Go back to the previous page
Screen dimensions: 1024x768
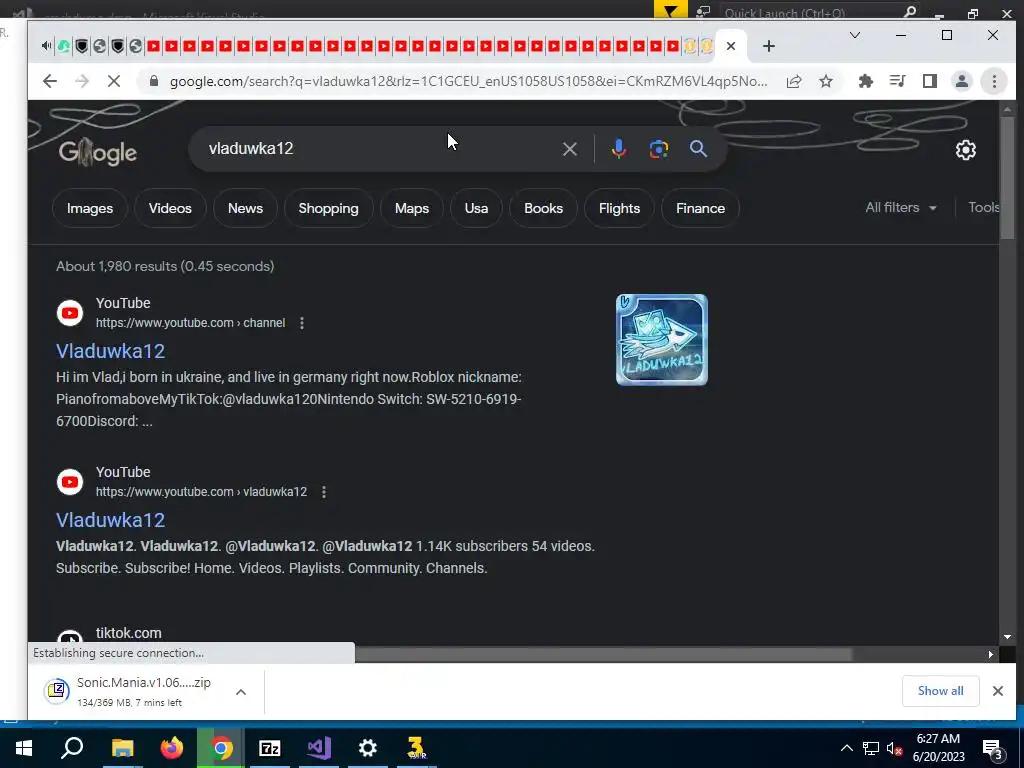click(x=50, y=81)
